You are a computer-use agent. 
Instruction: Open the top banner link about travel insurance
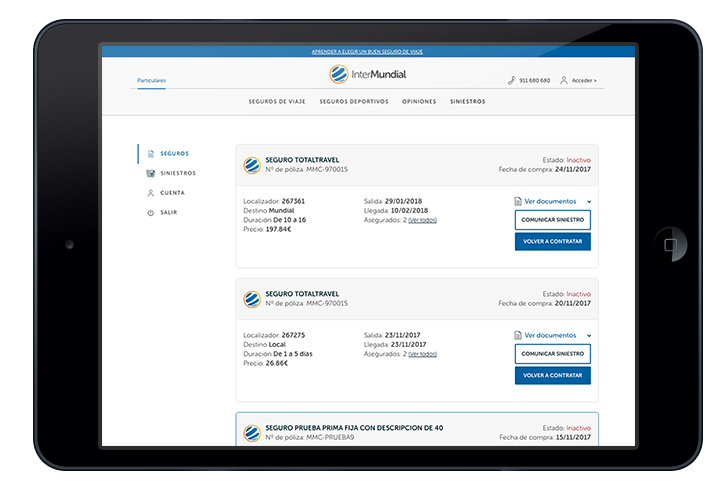coord(367,52)
